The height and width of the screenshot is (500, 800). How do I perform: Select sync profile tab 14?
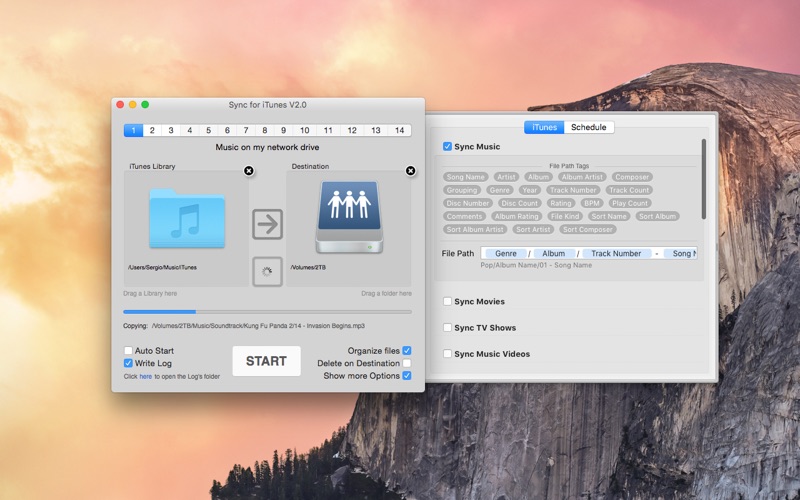point(399,130)
